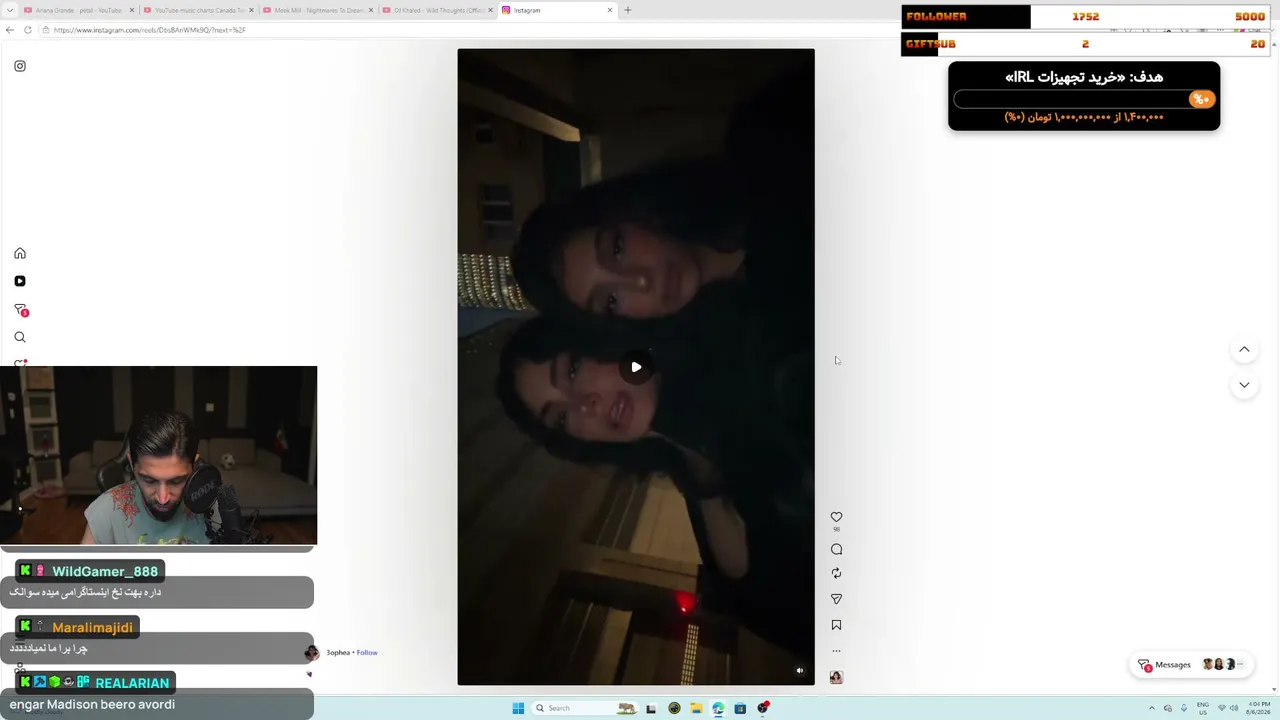Screen dimensions: 1280x720
Task: Open Microsoft Edge from taskbar
Action: point(718,708)
